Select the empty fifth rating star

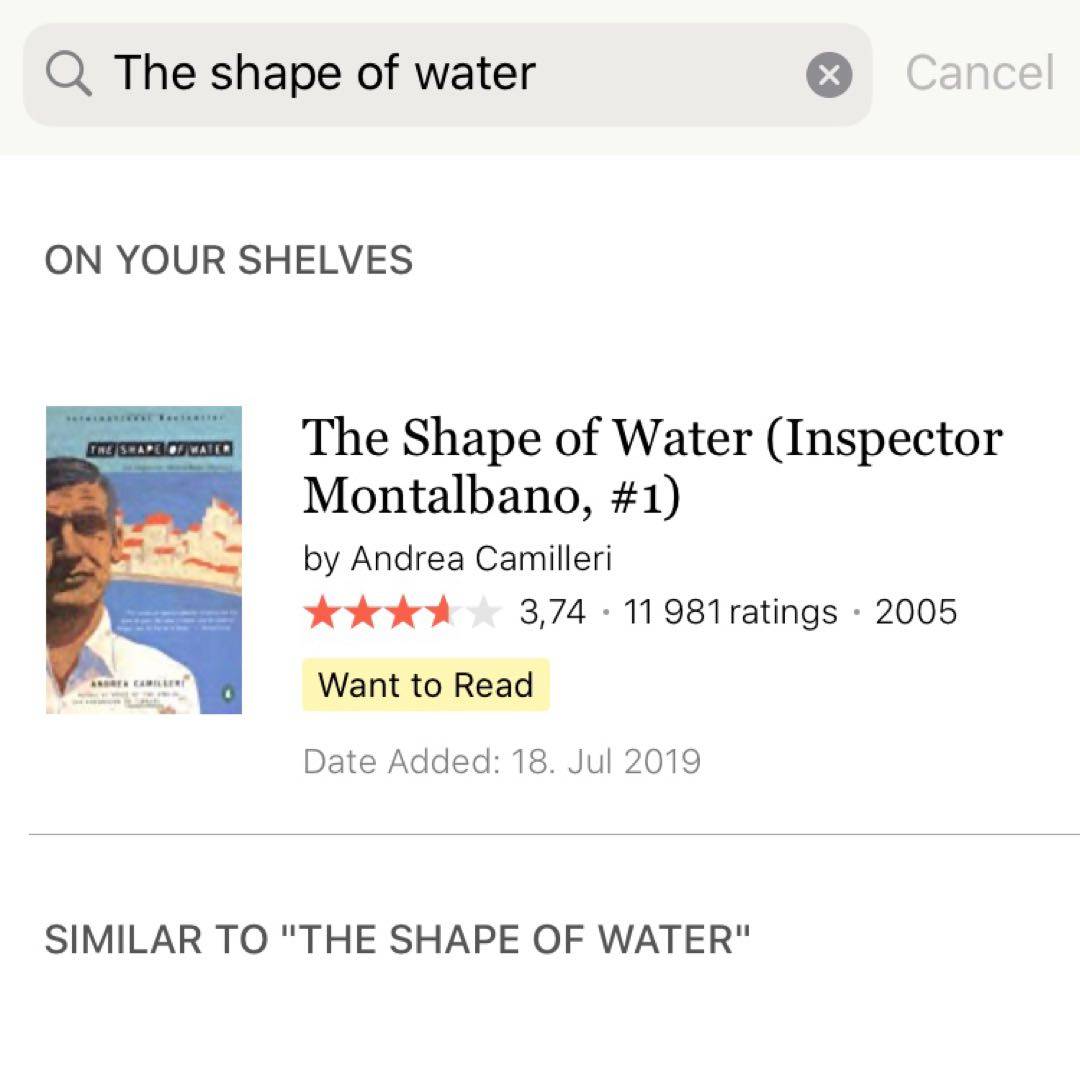483,612
